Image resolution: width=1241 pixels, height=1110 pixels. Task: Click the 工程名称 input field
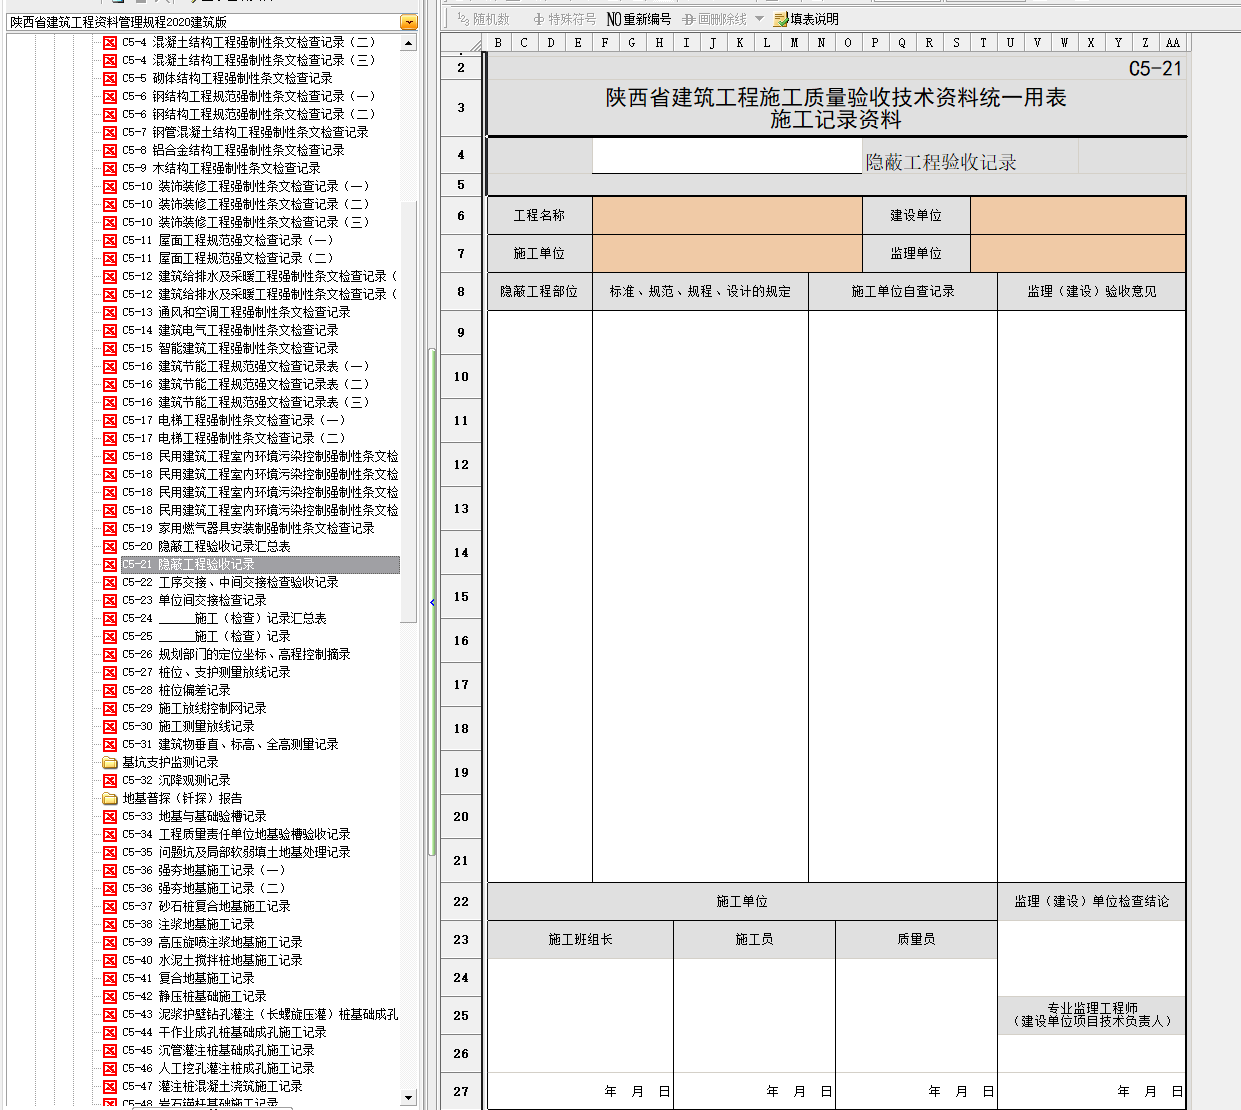727,215
